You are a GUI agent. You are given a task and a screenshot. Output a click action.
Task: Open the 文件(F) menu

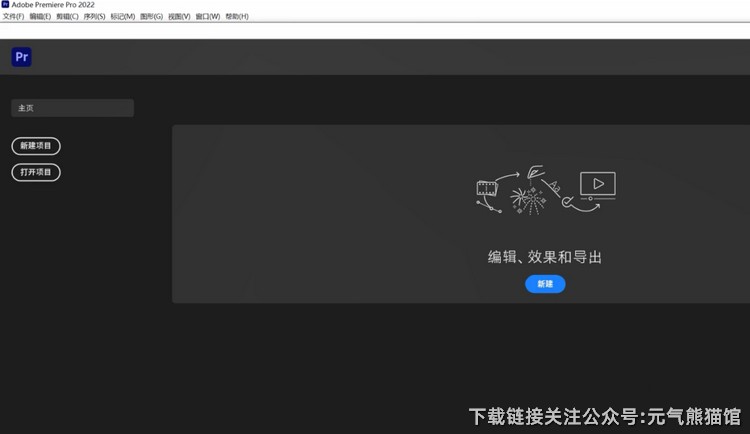pyautogui.click(x=13, y=17)
